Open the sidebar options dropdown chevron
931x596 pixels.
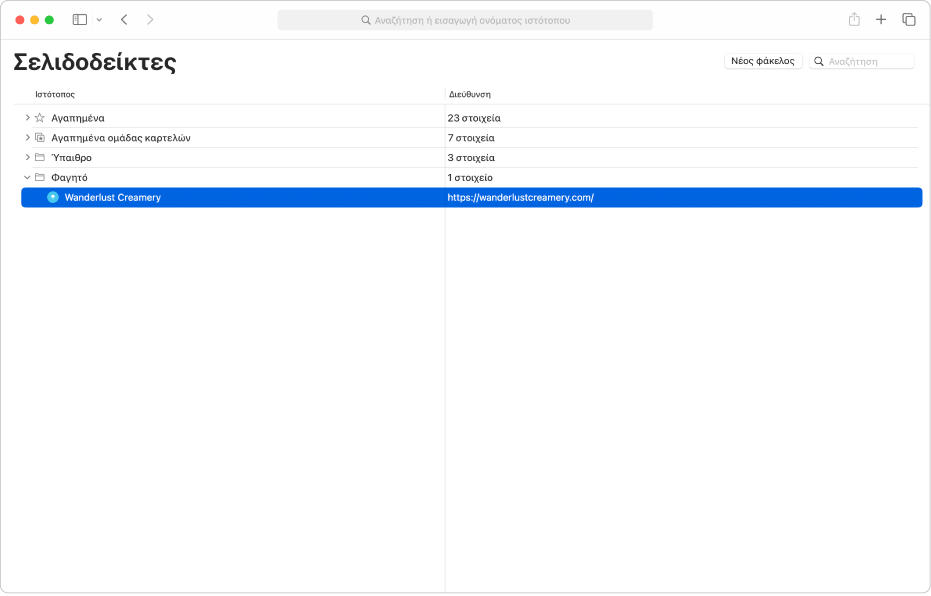pyautogui.click(x=99, y=20)
